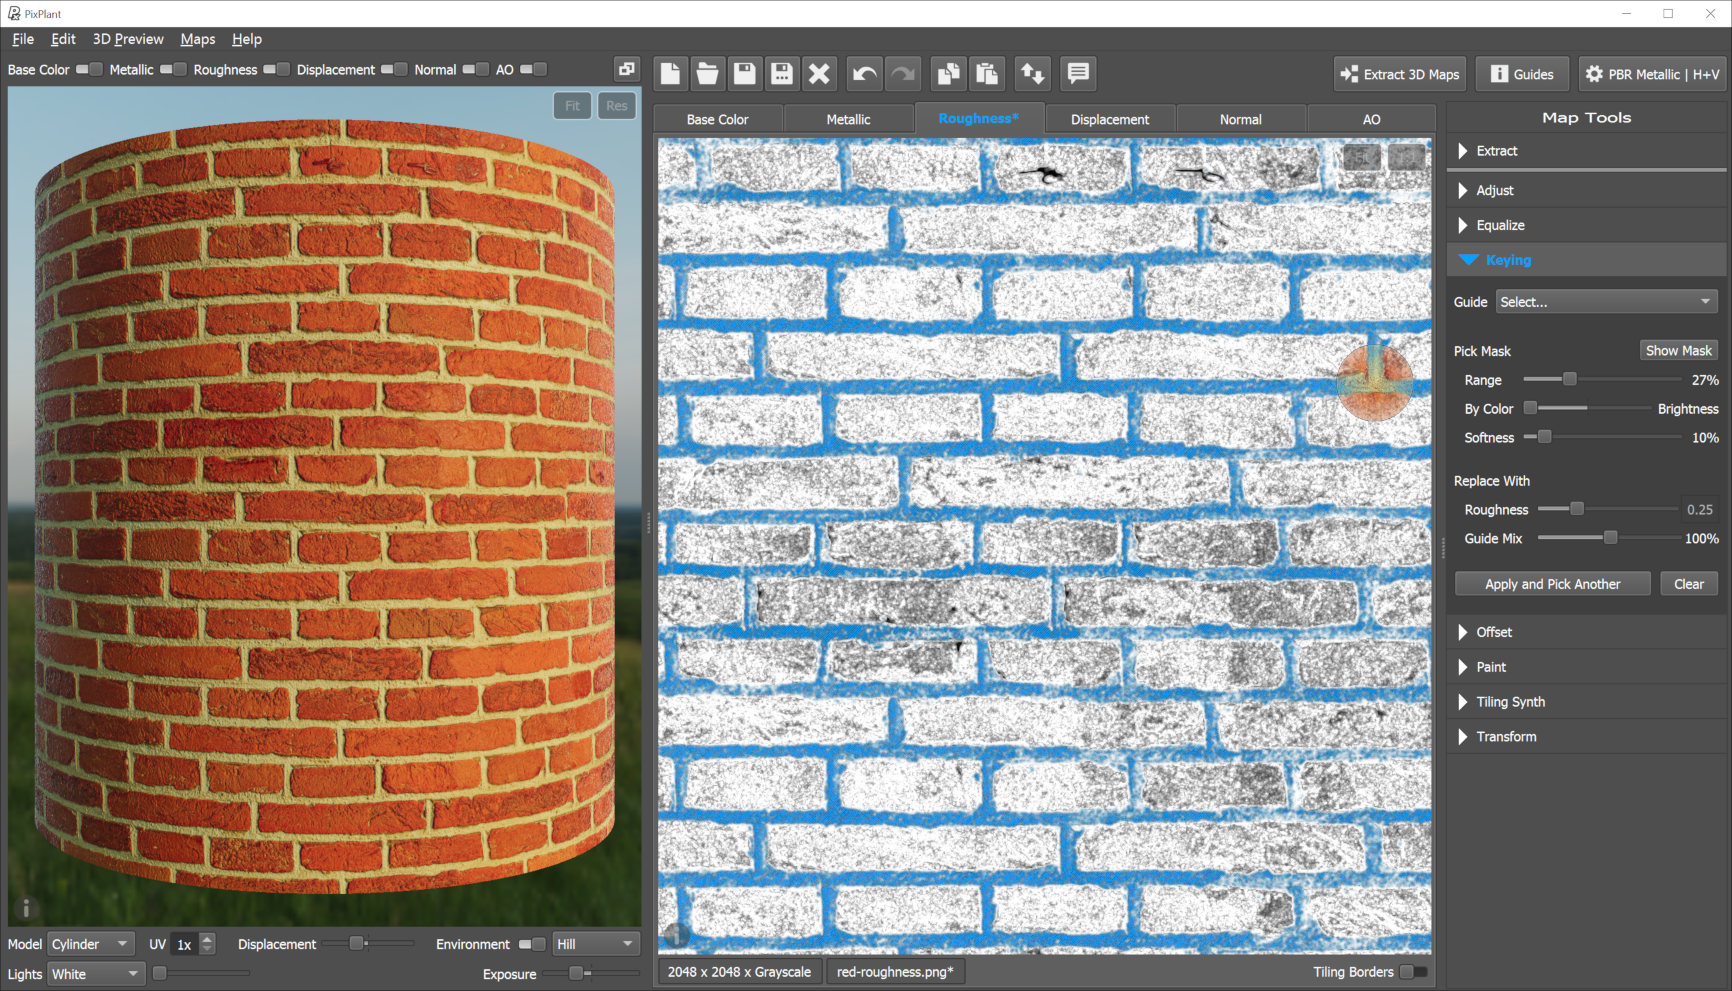Click the Range slider handle
The height and width of the screenshot is (991, 1732).
coord(1570,380)
